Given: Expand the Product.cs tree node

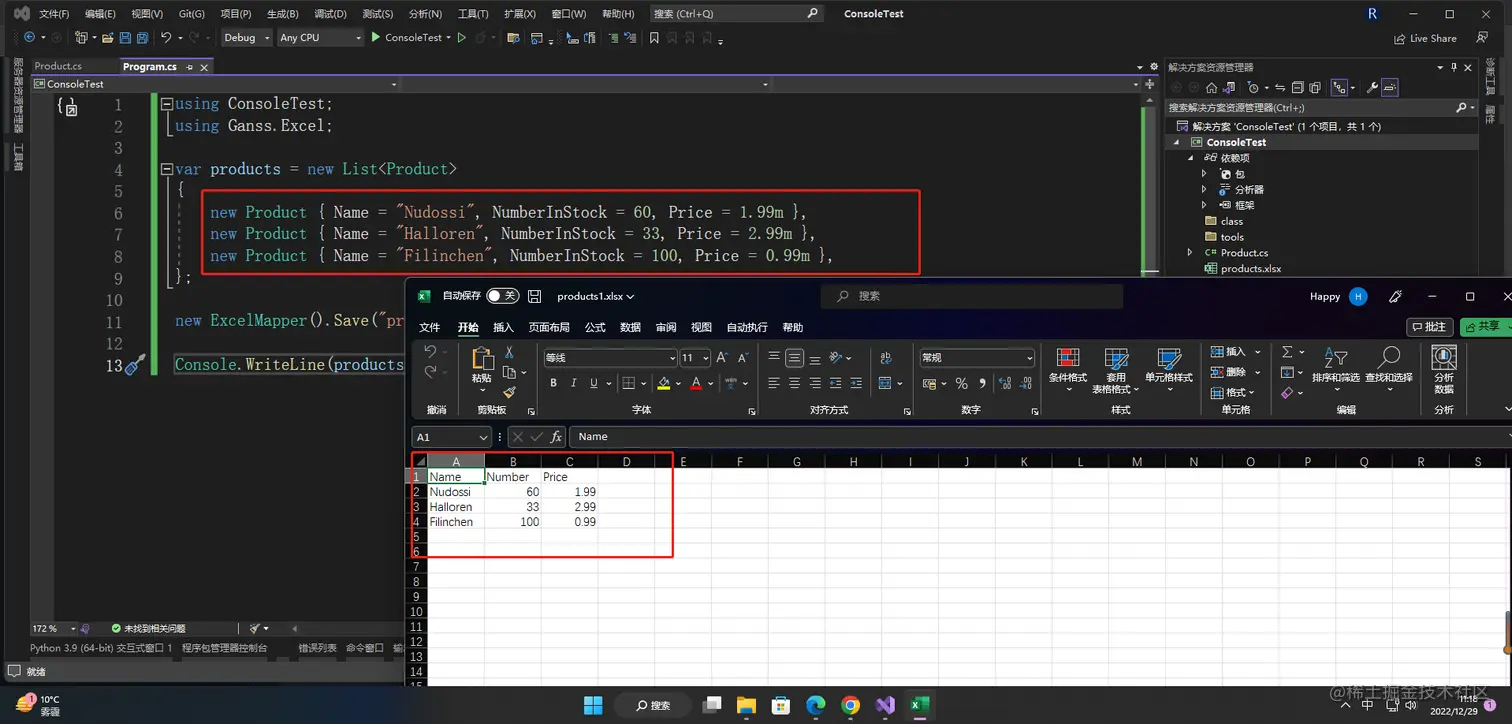Looking at the screenshot, I should pyautogui.click(x=1190, y=253).
